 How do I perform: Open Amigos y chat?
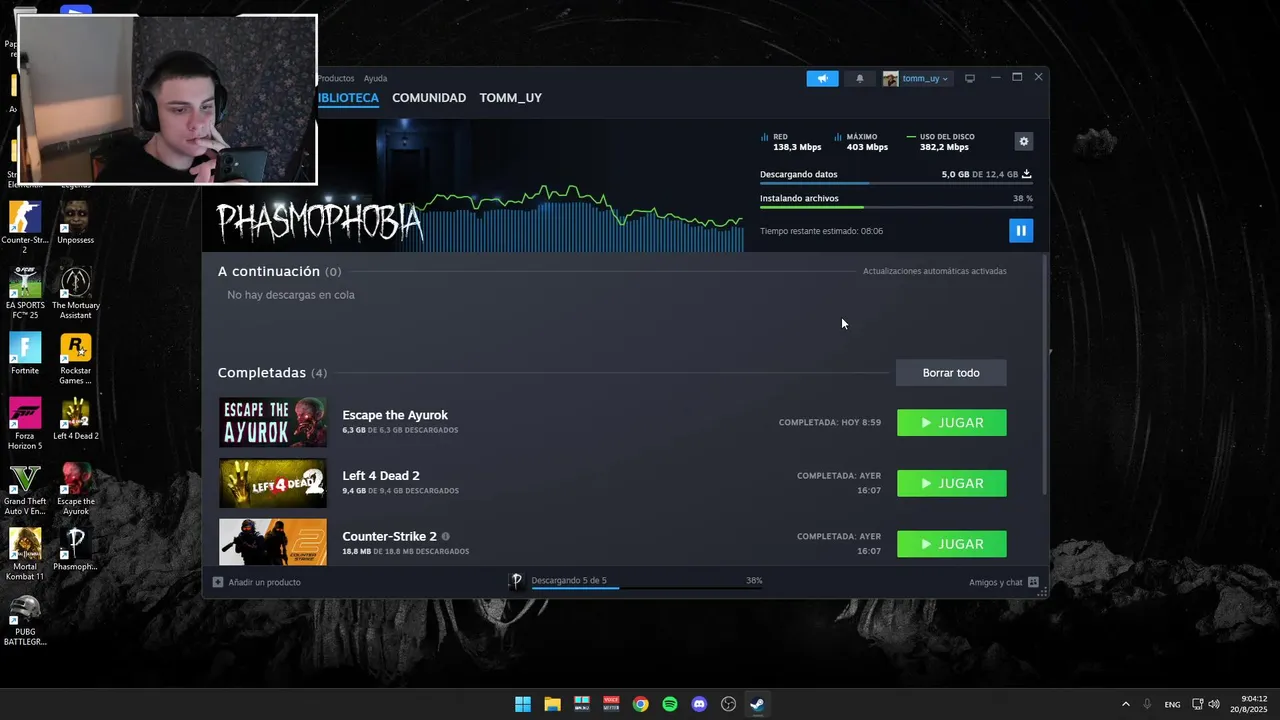(x=1004, y=582)
